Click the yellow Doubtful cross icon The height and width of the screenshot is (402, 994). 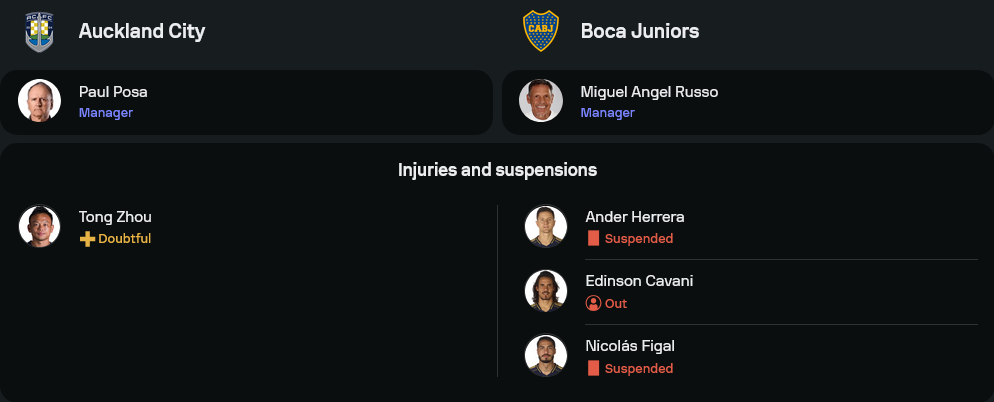87,239
